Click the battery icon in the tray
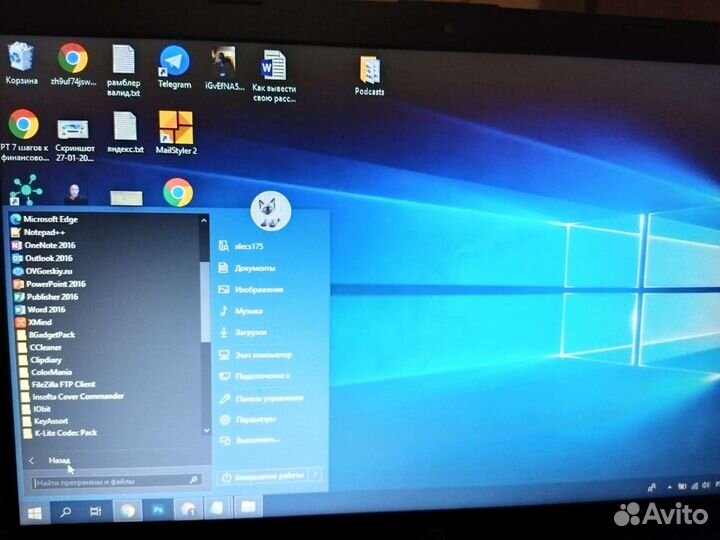720x540 pixels. 682,486
